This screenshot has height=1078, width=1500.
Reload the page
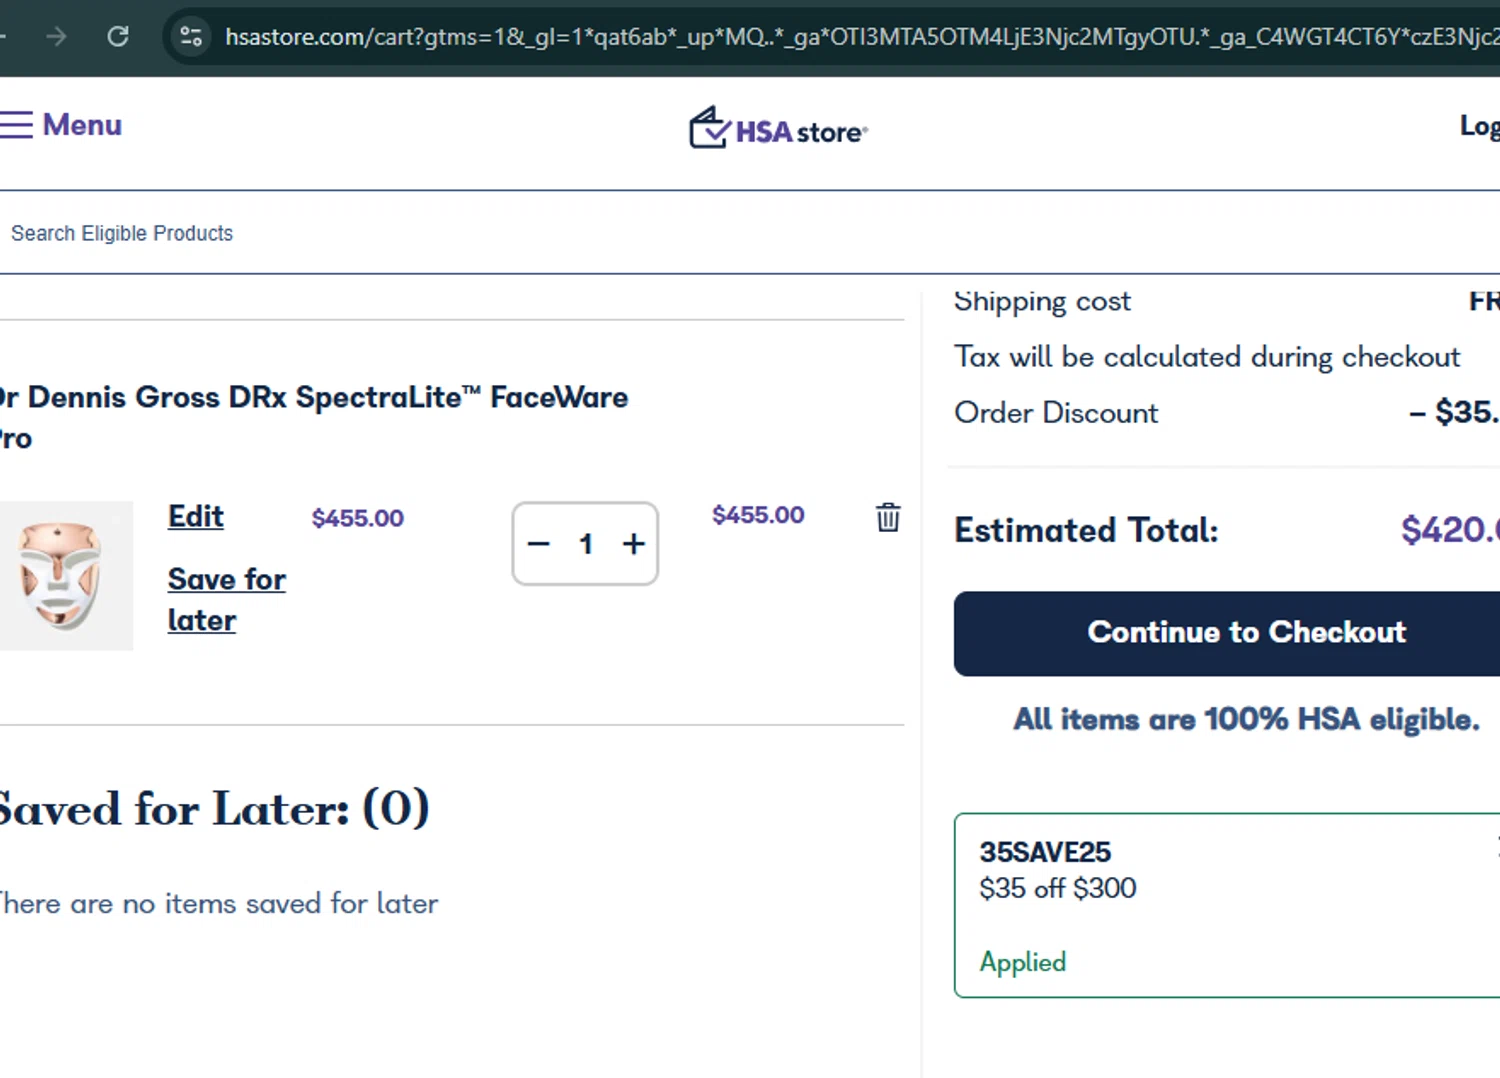pyautogui.click(x=118, y=37)
